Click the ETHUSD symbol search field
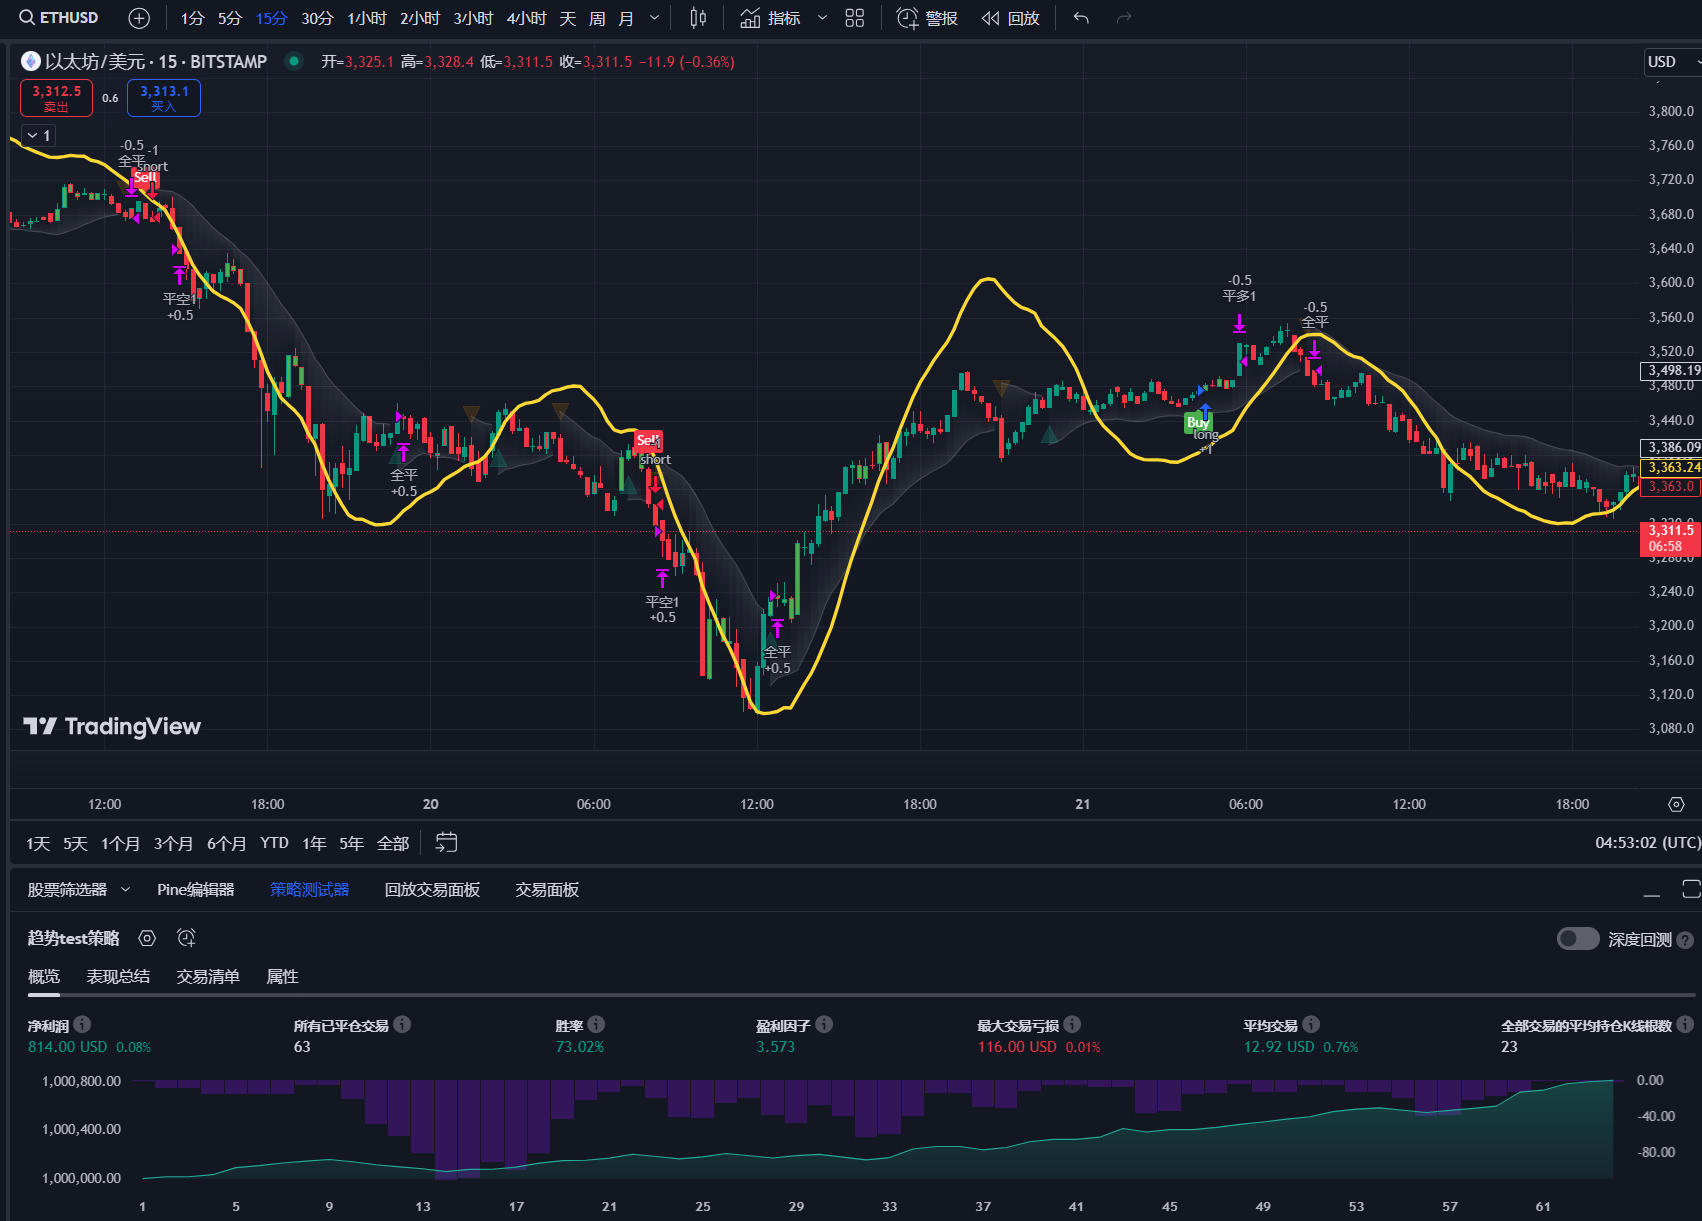The image size is (1702, 1221). [x=60, y=18]
